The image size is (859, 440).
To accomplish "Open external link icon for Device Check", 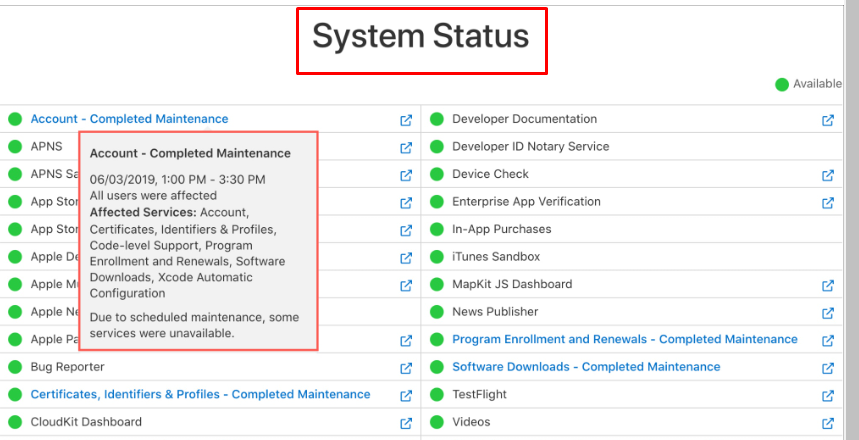I will 828,175.
